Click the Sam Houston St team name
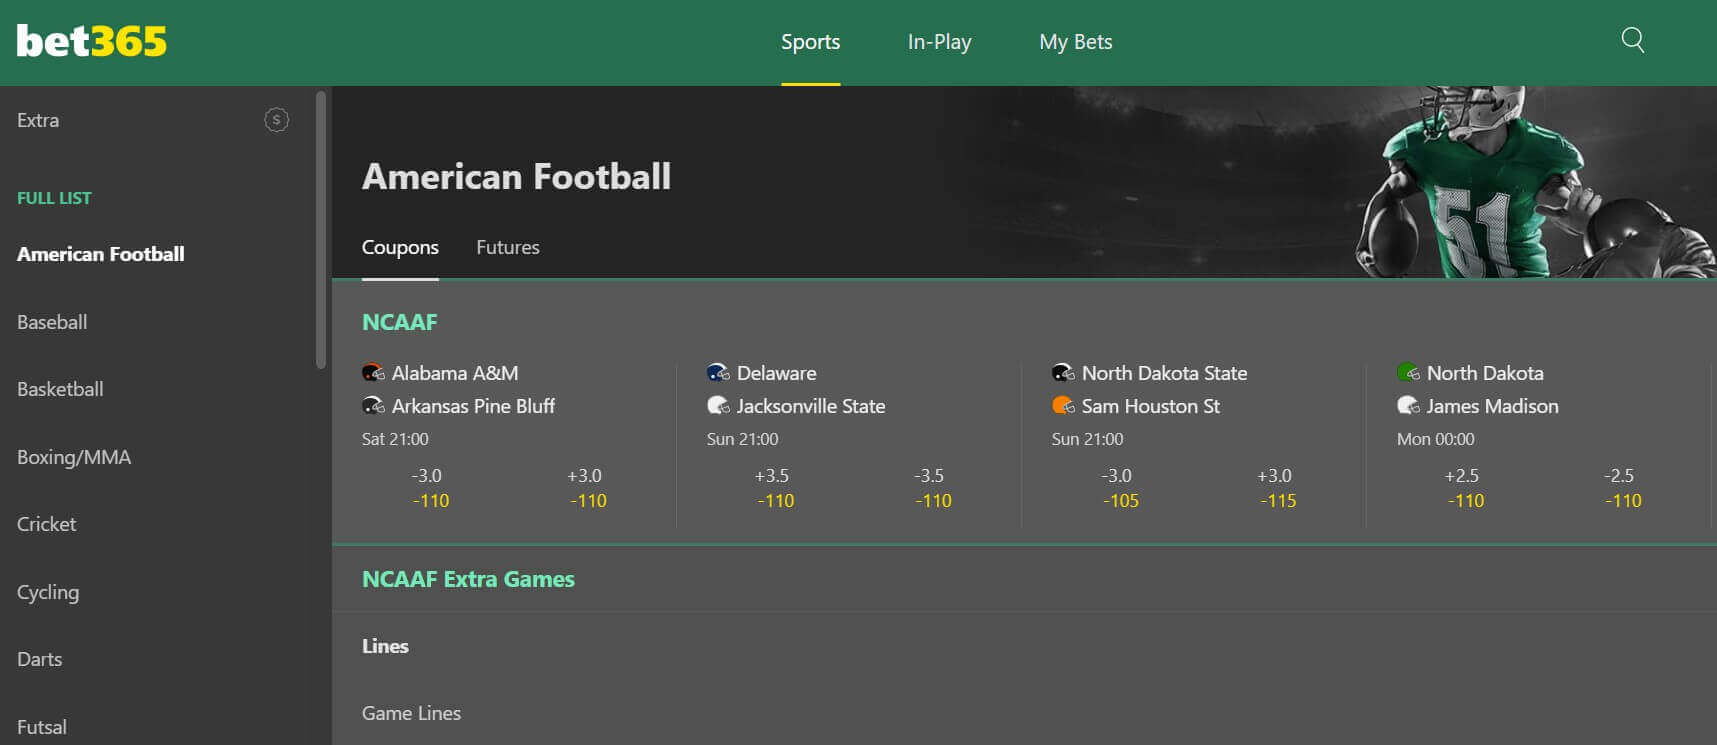 pos(1151,406)
